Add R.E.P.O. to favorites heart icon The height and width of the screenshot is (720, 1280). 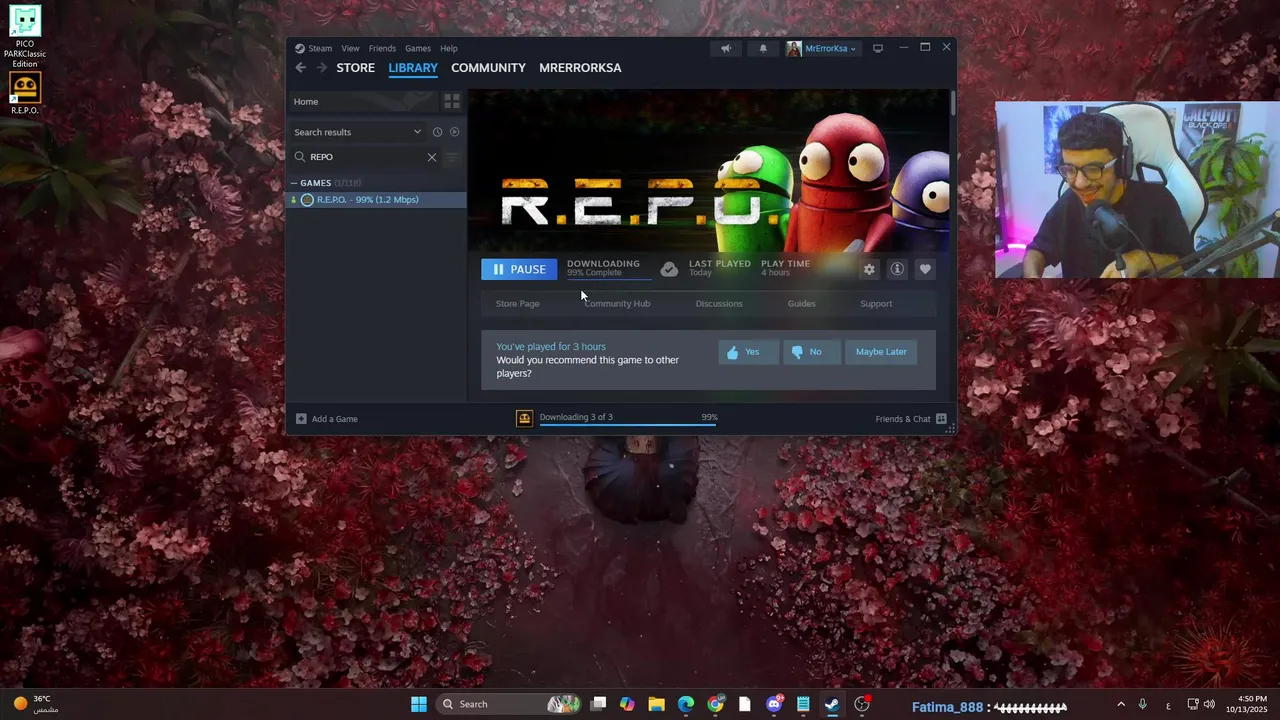pos(925,269)
